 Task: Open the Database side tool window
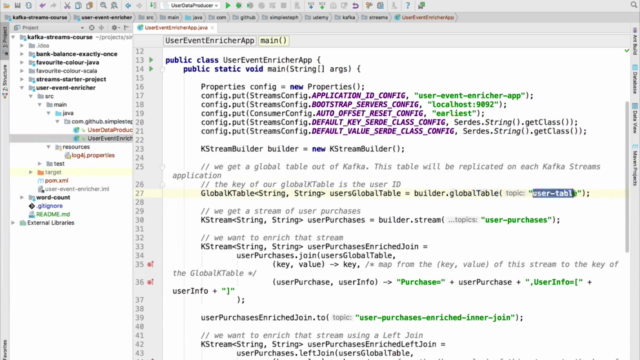click(635, 78)
